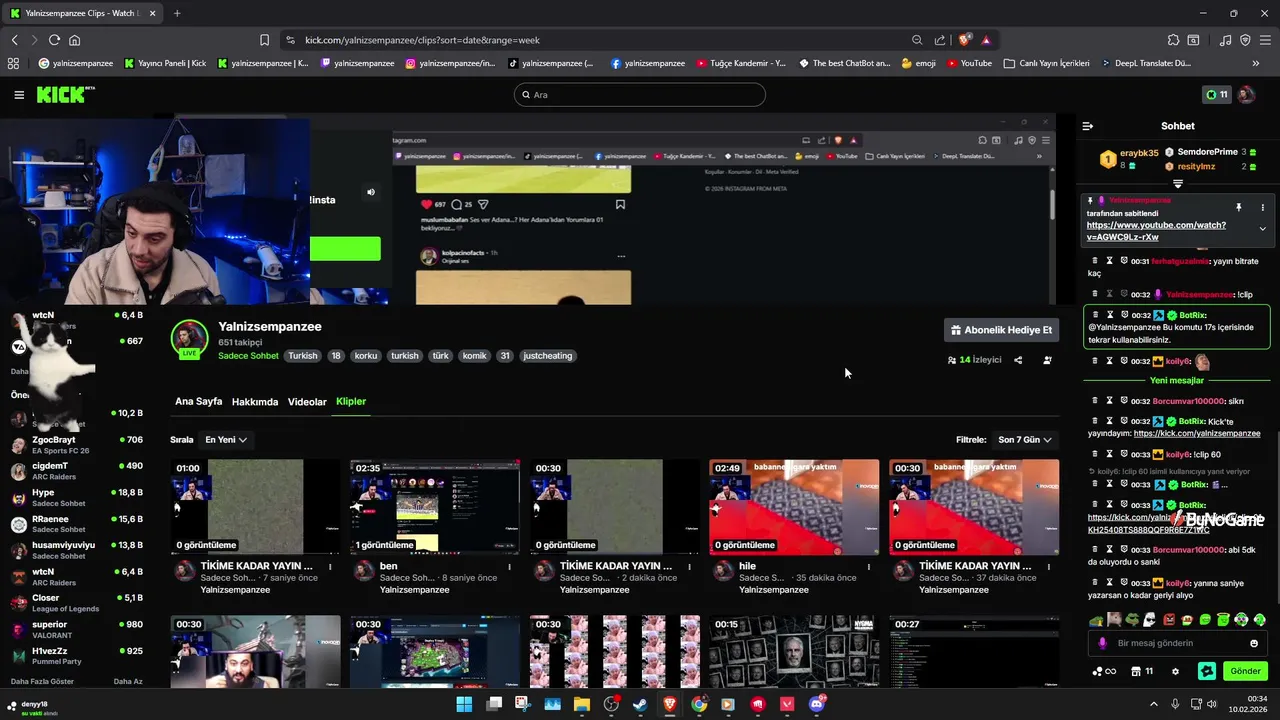Click Bir mesaj gönderin chat input

click(1178, 643)
